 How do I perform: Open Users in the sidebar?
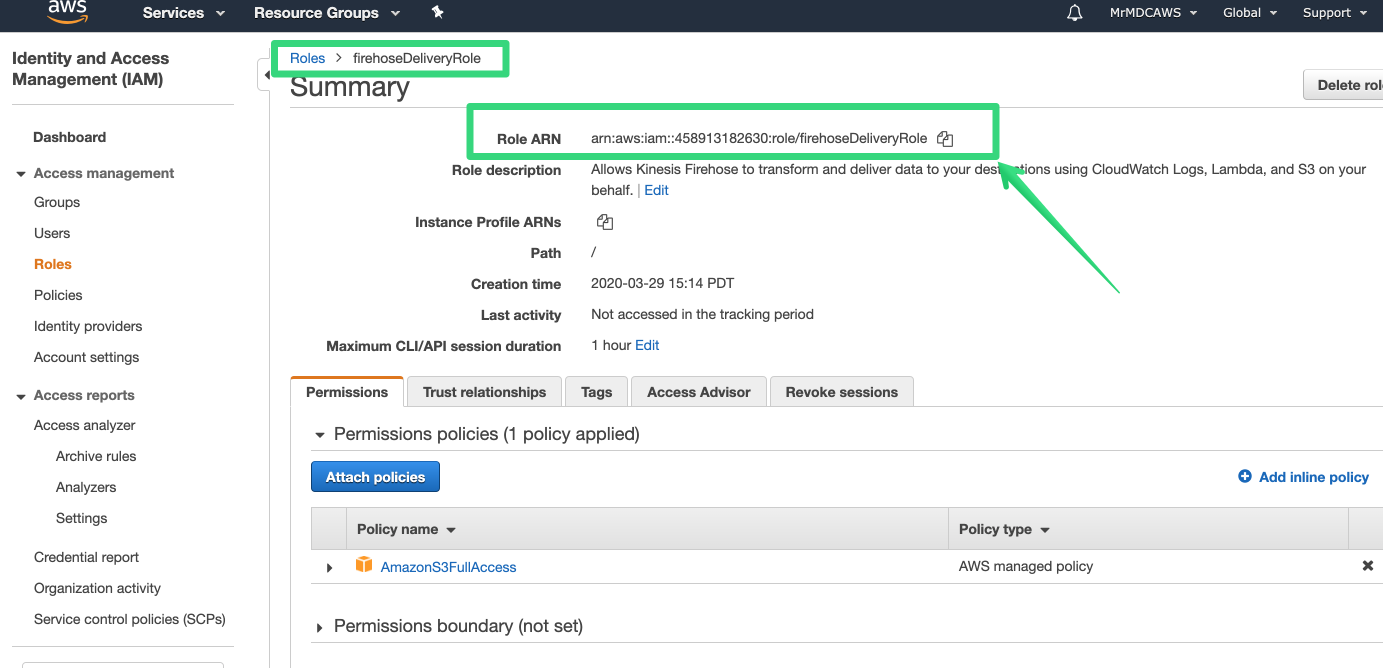[52, 233]
